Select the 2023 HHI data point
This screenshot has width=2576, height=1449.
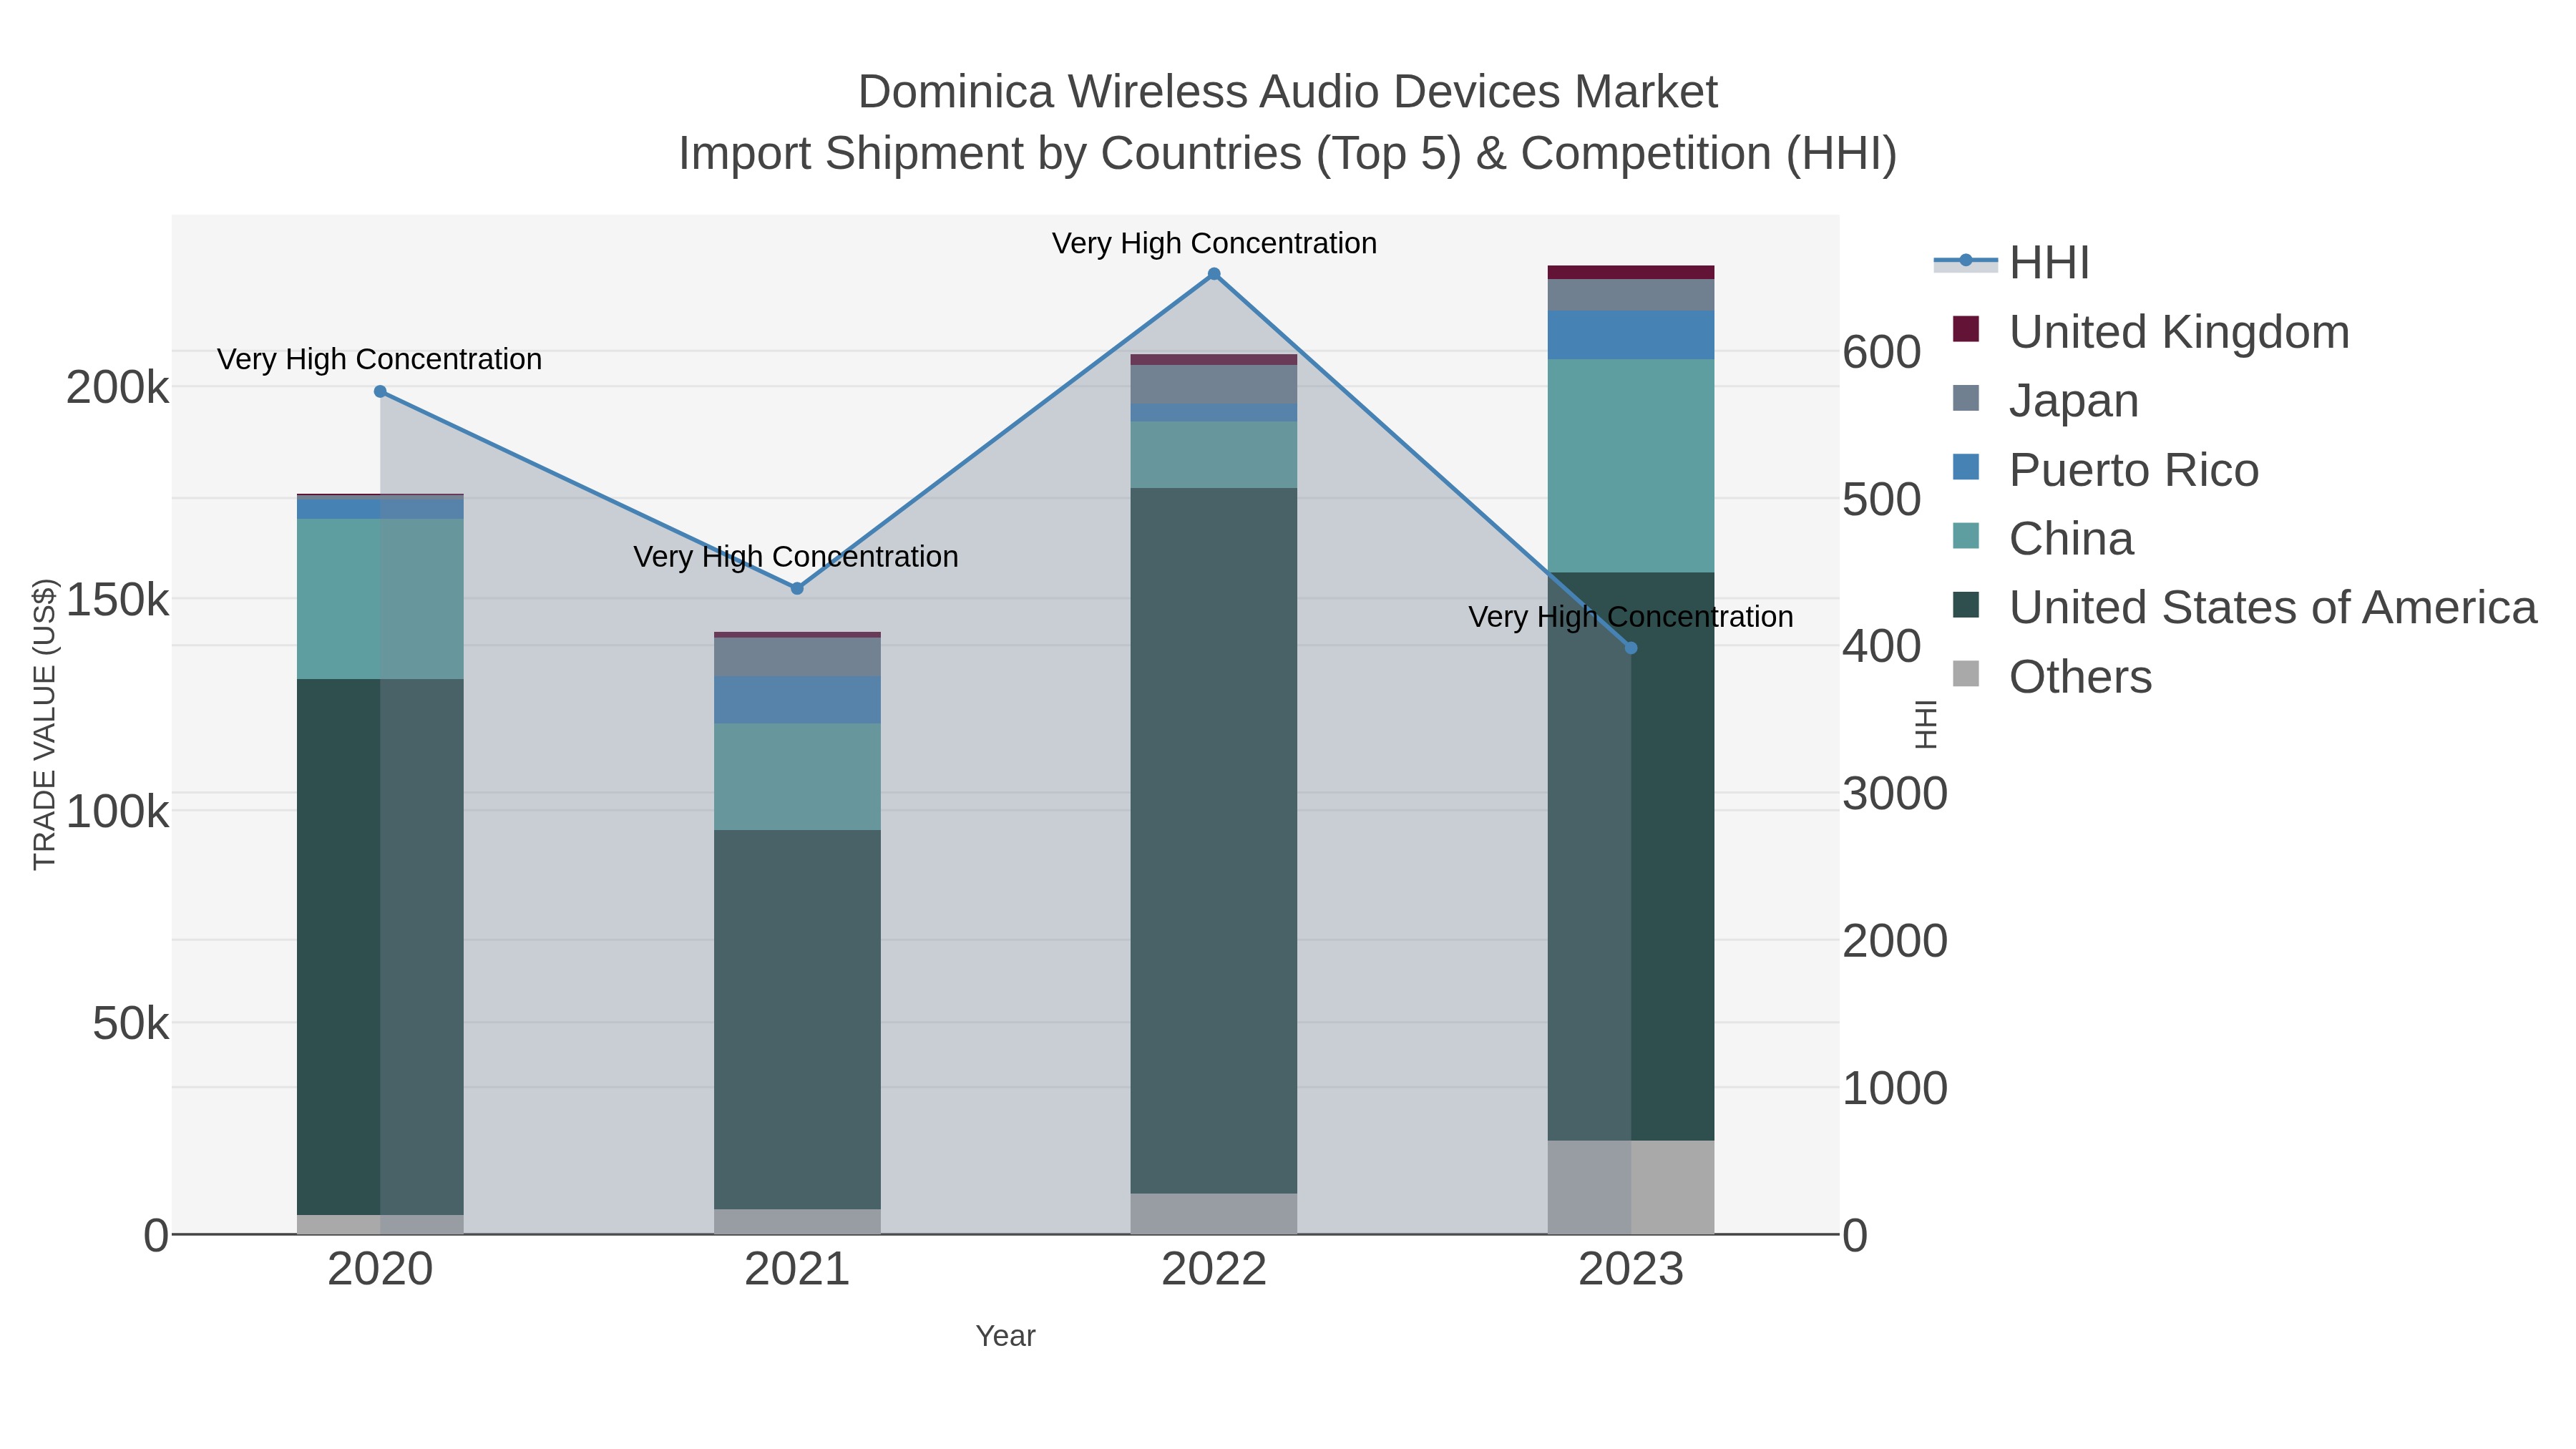coord(1631,648)
